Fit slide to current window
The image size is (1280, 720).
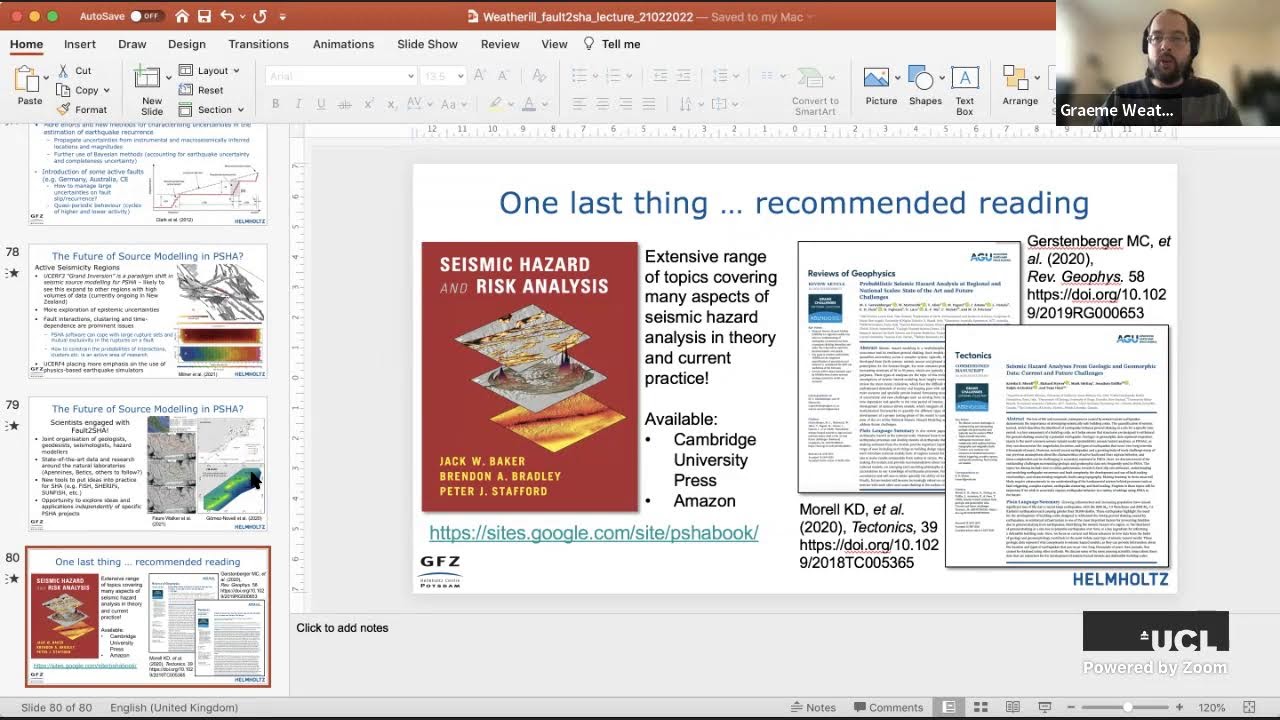point(1249,707)
